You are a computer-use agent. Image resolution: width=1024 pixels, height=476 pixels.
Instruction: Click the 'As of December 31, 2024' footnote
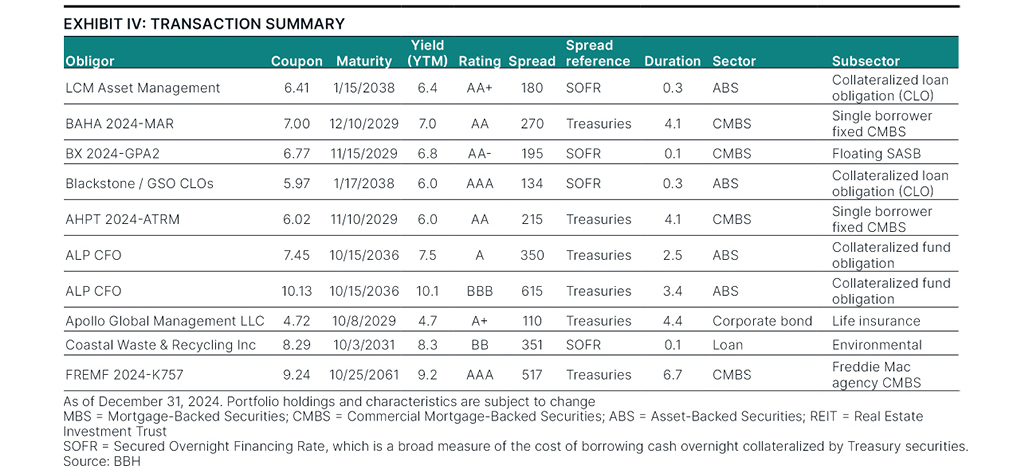coord(329,401)
